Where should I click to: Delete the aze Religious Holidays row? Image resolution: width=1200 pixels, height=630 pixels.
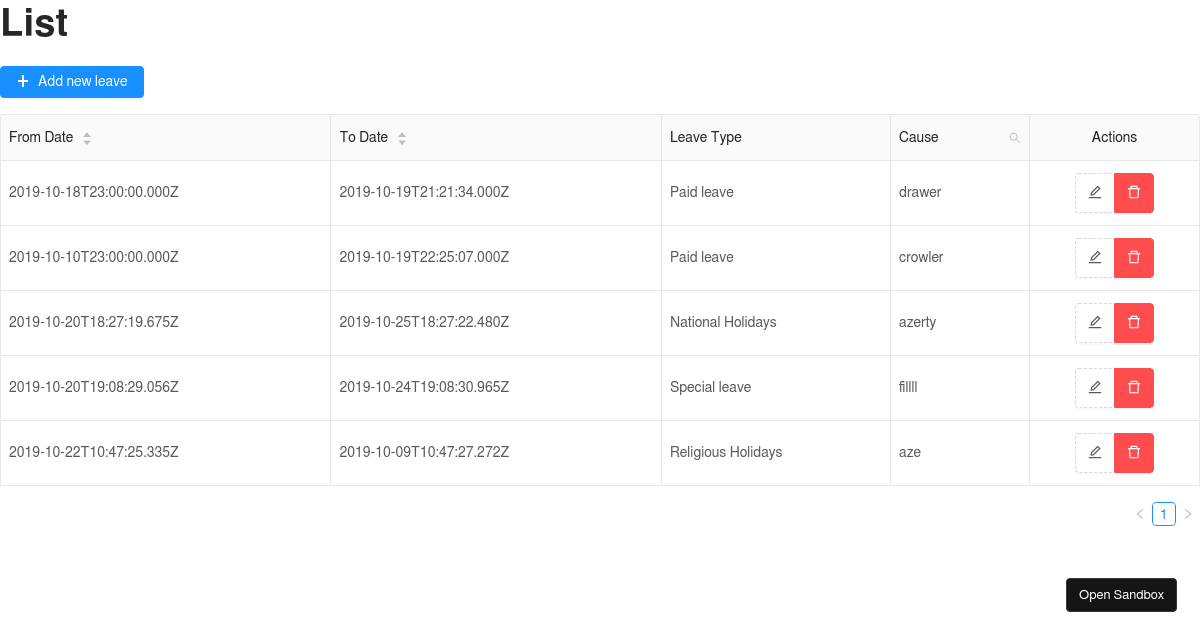pyautogui.click(x=1134, y=452)
